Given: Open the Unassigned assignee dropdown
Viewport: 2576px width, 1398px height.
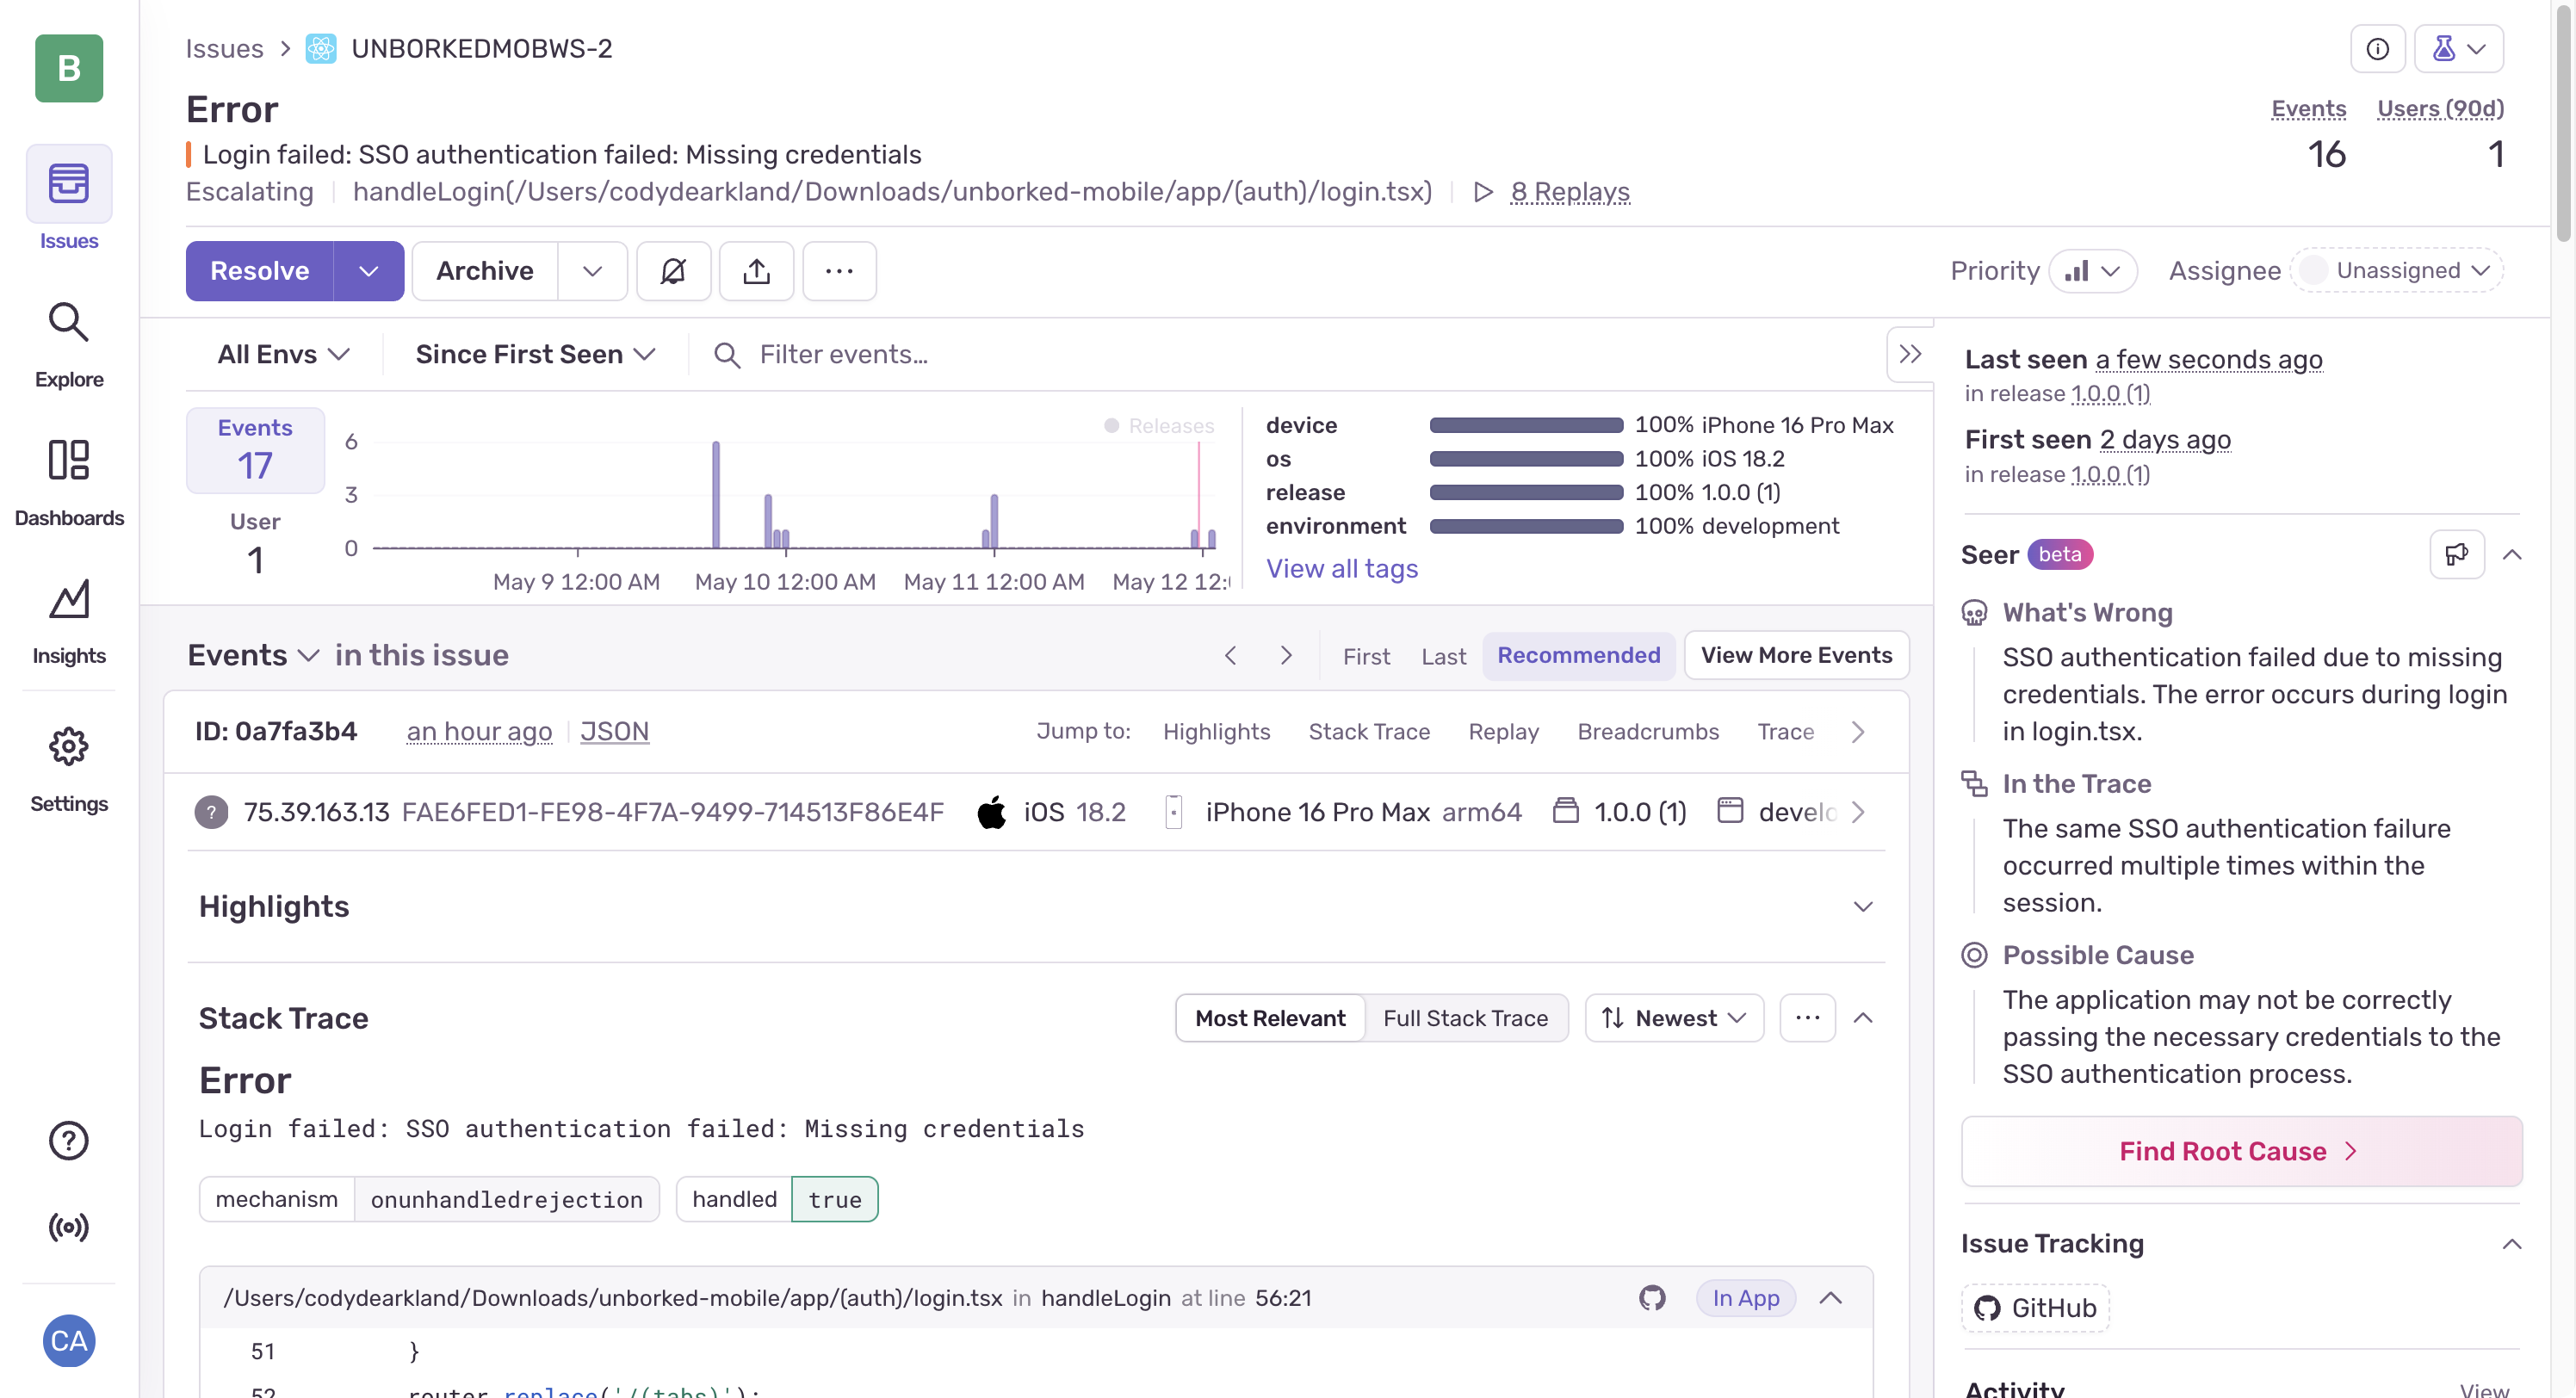Looking at the screenshot, I should pyautogui.click(x=2396, y=270).
